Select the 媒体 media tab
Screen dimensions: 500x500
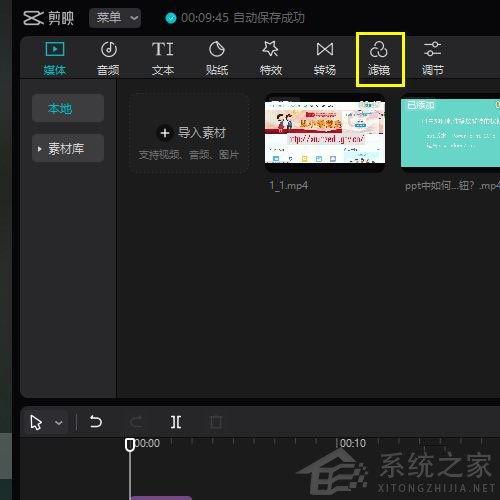[x=55, y=59]
